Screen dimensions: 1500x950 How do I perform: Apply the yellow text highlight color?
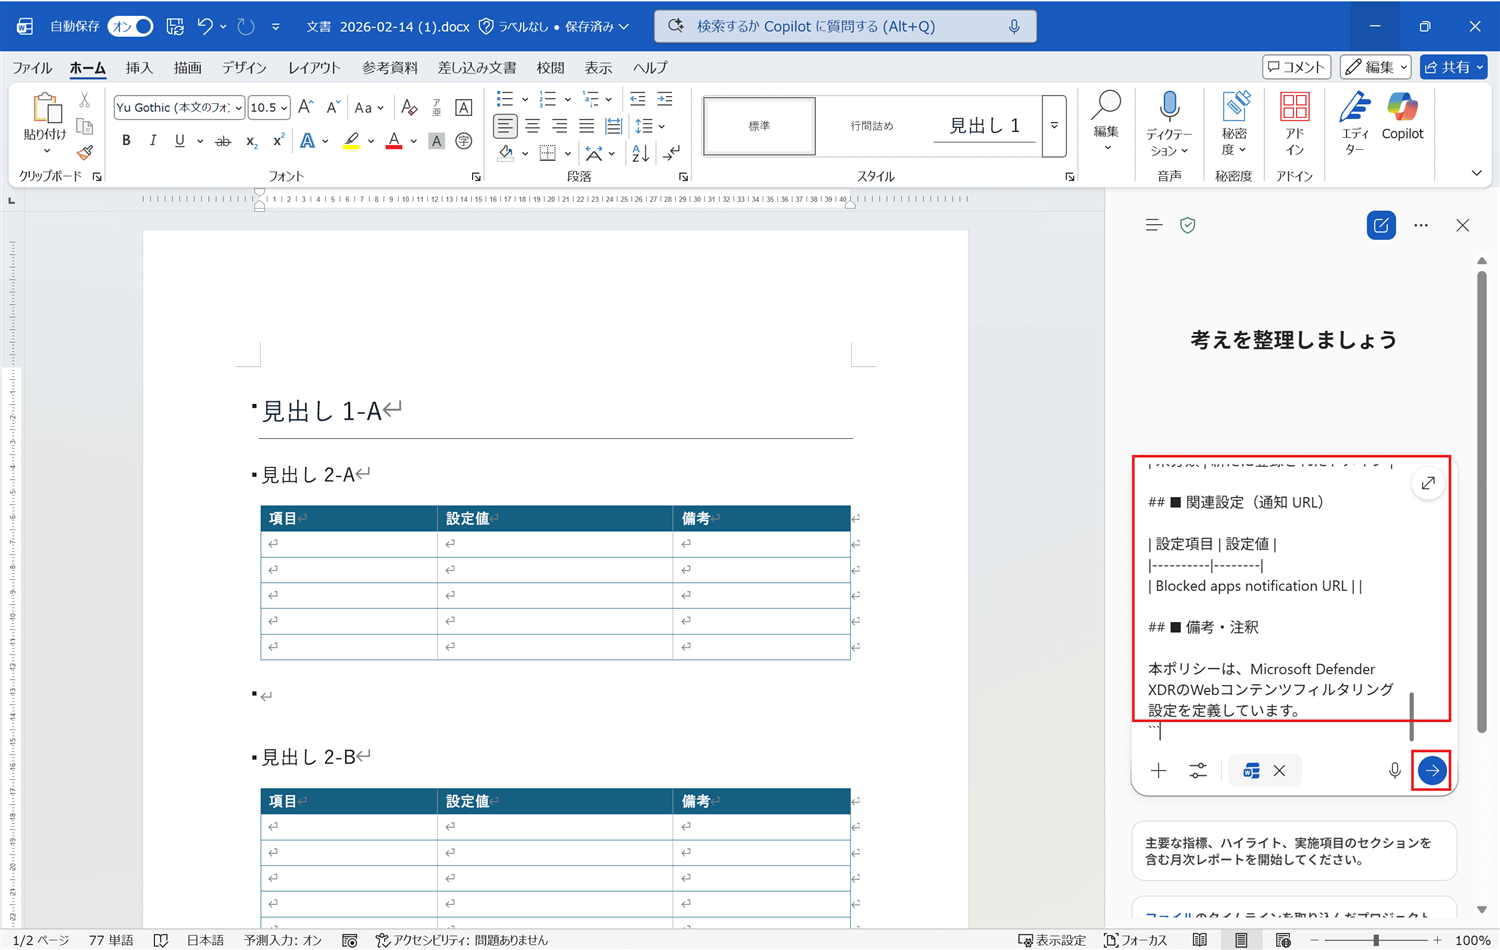click(x=351, y=141)
